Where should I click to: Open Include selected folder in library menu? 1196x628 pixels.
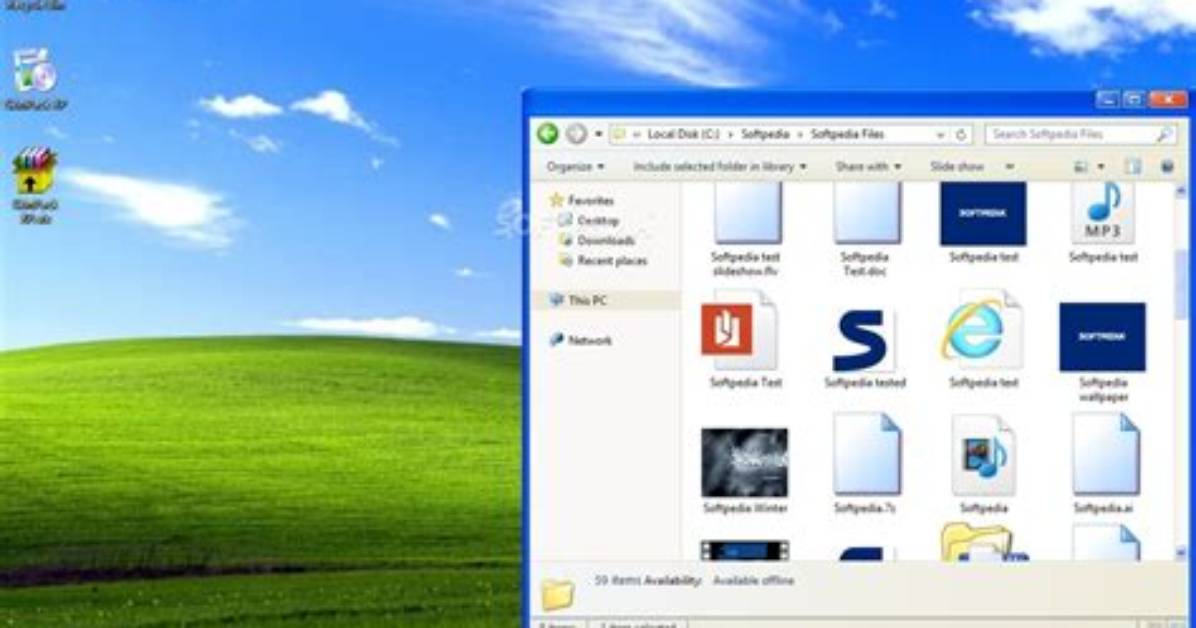[719, 166]
